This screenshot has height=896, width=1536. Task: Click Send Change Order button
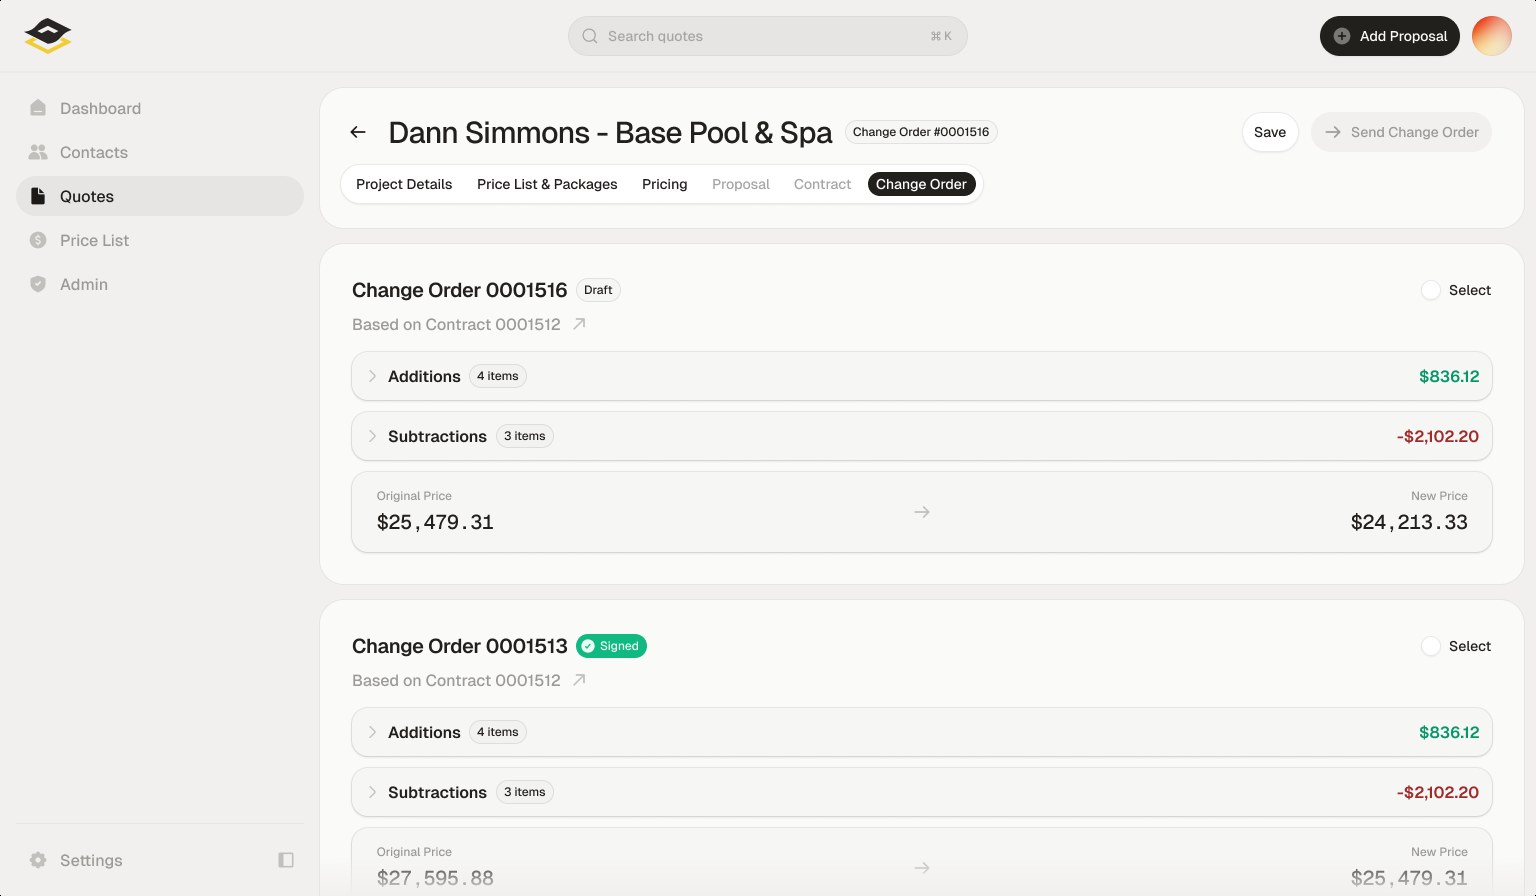(x=1401, y=132)
